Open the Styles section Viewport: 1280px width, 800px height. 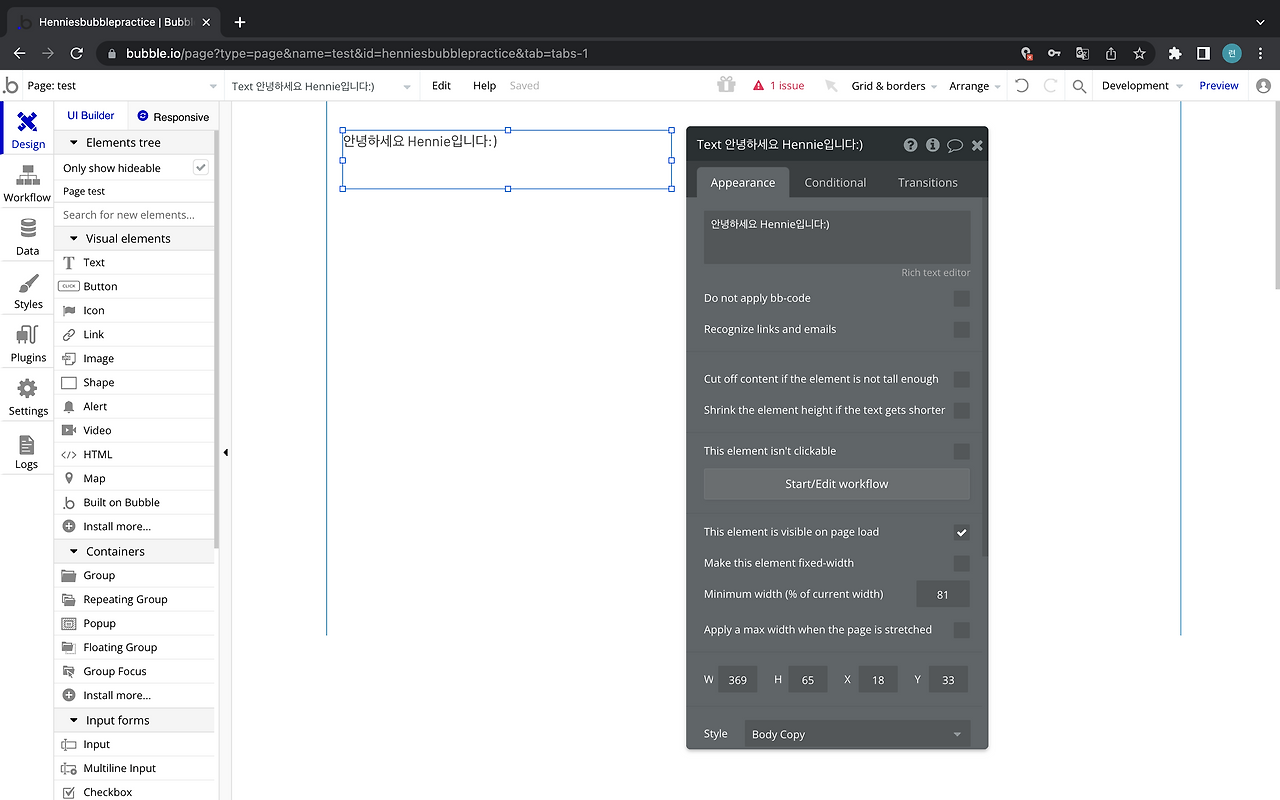[x=27, y=291]
